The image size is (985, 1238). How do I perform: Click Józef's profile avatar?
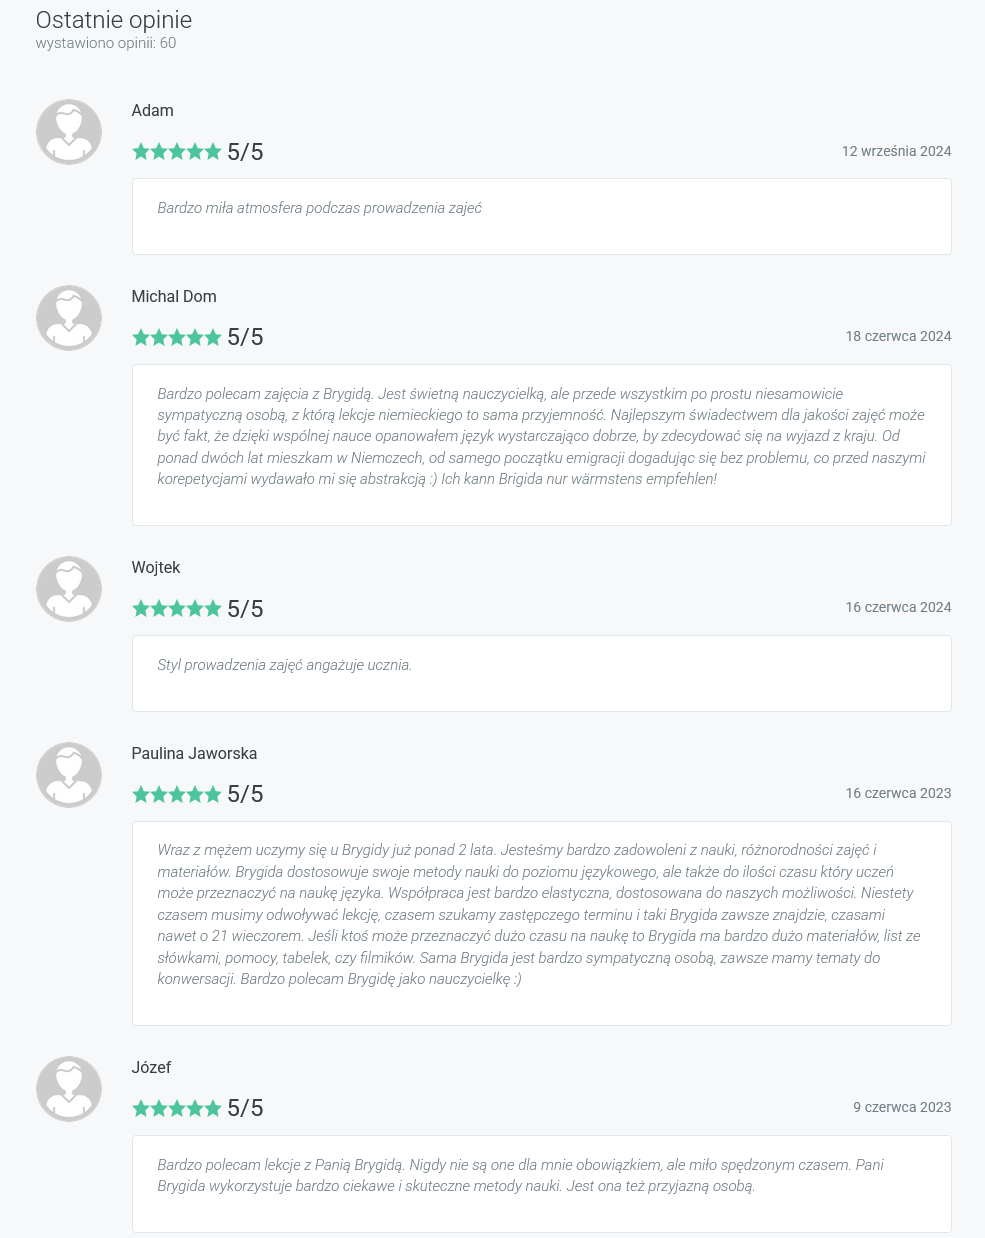[x=69, y=1089]
